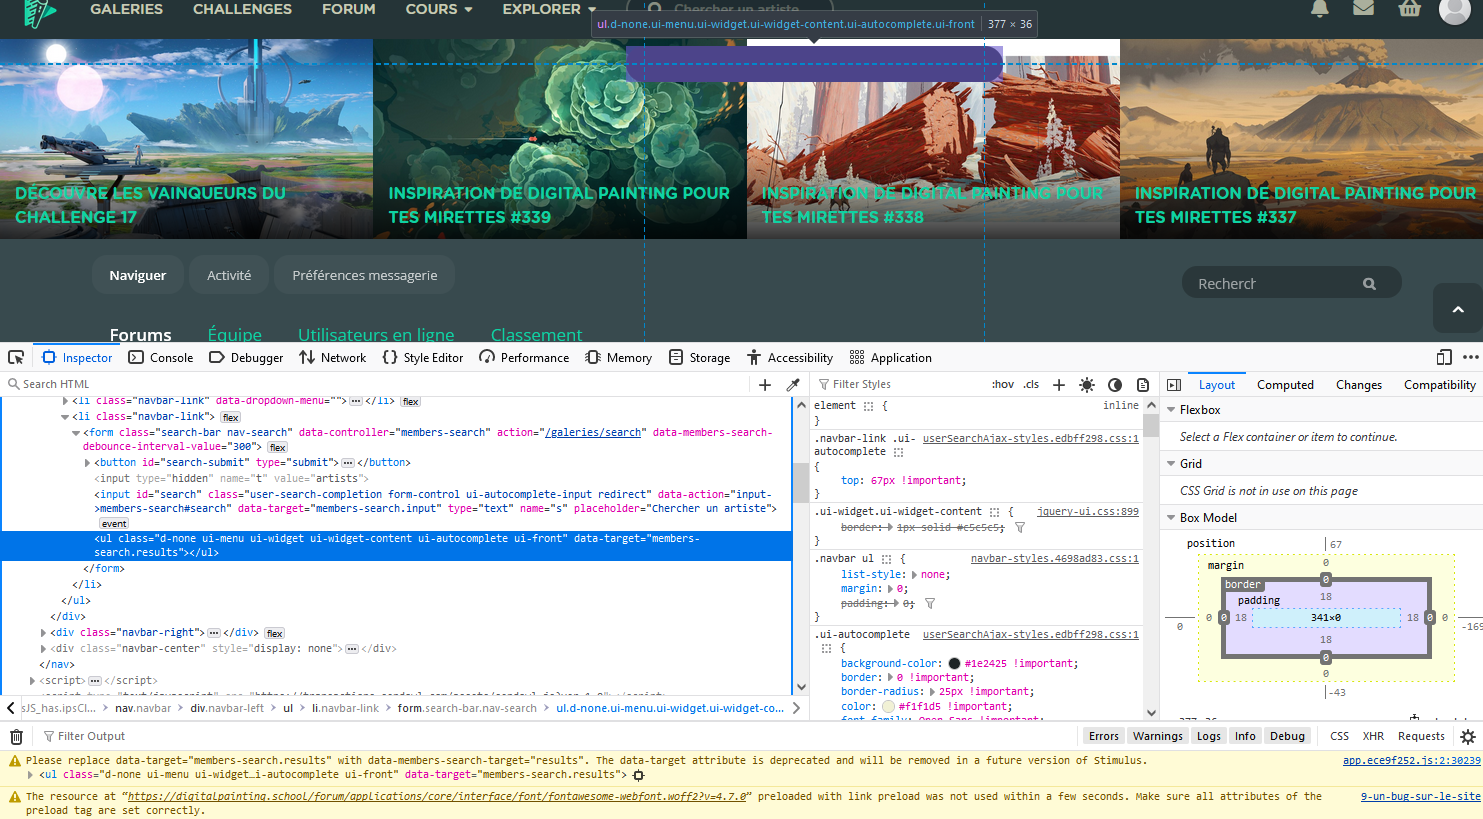
Task: Activate the eyedropper color picker
Action: [793, 383]
